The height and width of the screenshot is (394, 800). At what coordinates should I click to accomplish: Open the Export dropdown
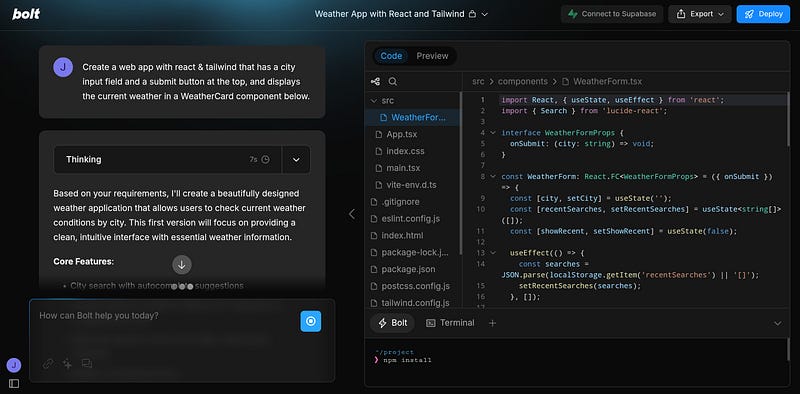699,14
